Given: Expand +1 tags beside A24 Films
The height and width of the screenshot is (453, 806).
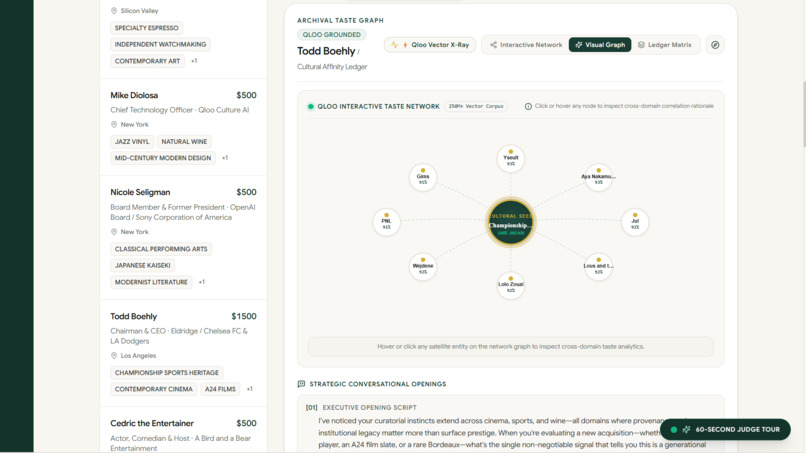Looking at the screenshot, I should pyautogui.click(x=250, y=389).
